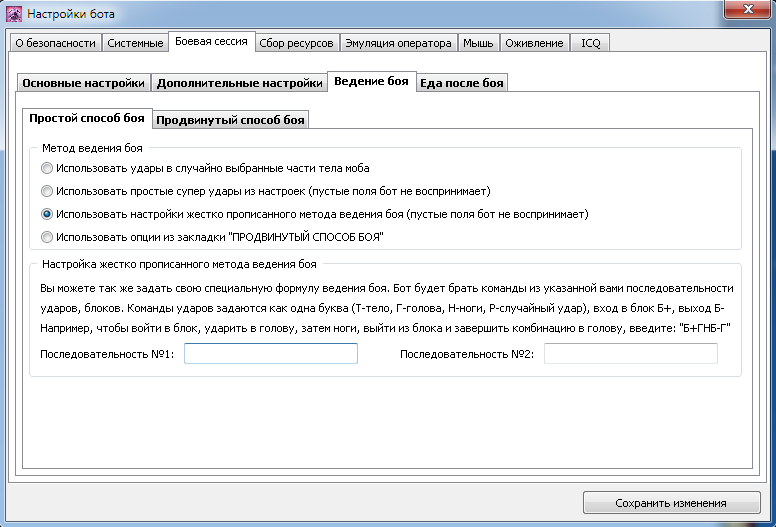Click the 'Последовательность №2' input field
The image size is (776, 527).
tap(630, 353)
